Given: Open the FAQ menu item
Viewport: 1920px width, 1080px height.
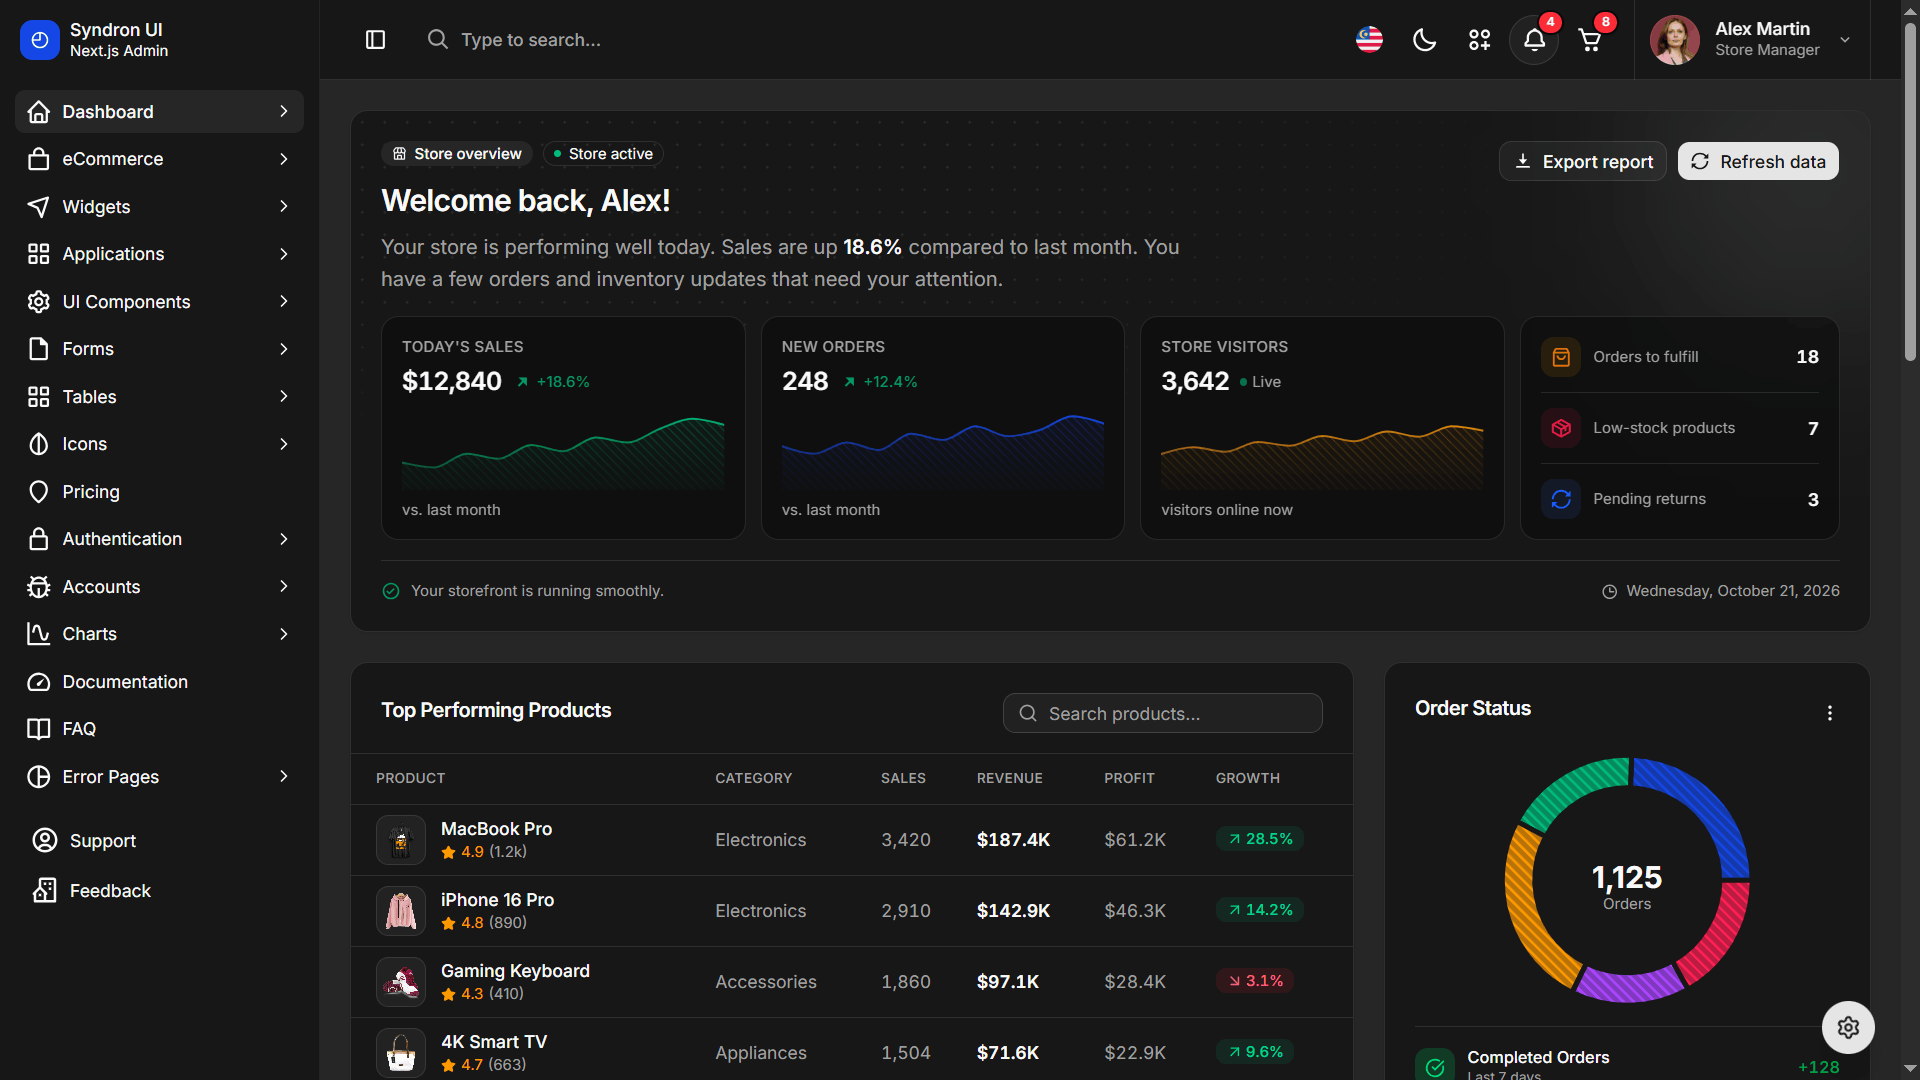Looking at the screenshot, I should coord(159,729).
